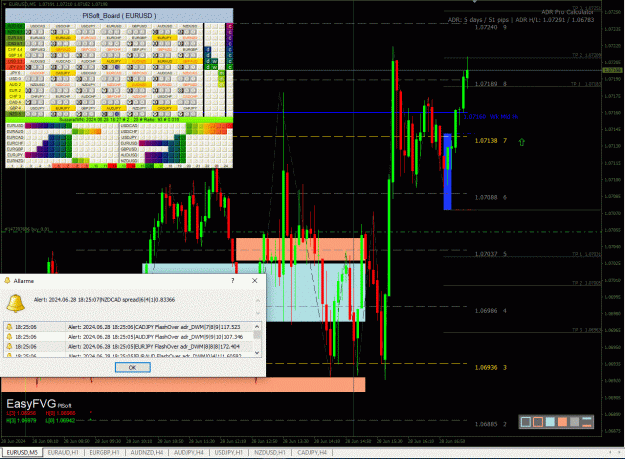The height and width of the screenshot is (459, 625).
Task: Click the 1.06936 ADR level 3 label
Action: pyautogui.click(x=491, y=367)
